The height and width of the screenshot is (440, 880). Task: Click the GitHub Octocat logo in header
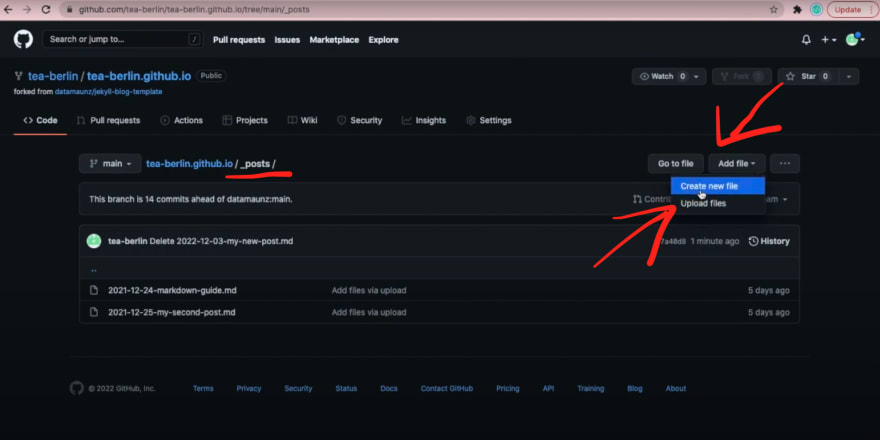(x=23, y=39)
